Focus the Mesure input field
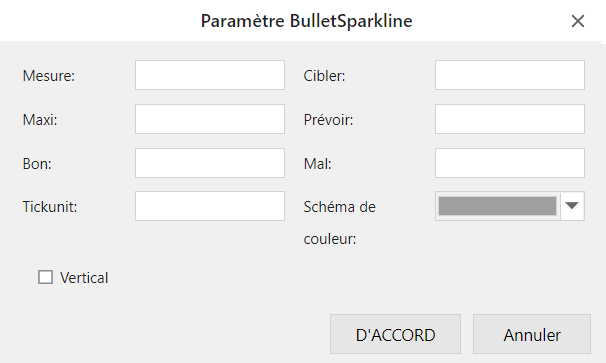606x363 pixels. [x=210, y=75]
